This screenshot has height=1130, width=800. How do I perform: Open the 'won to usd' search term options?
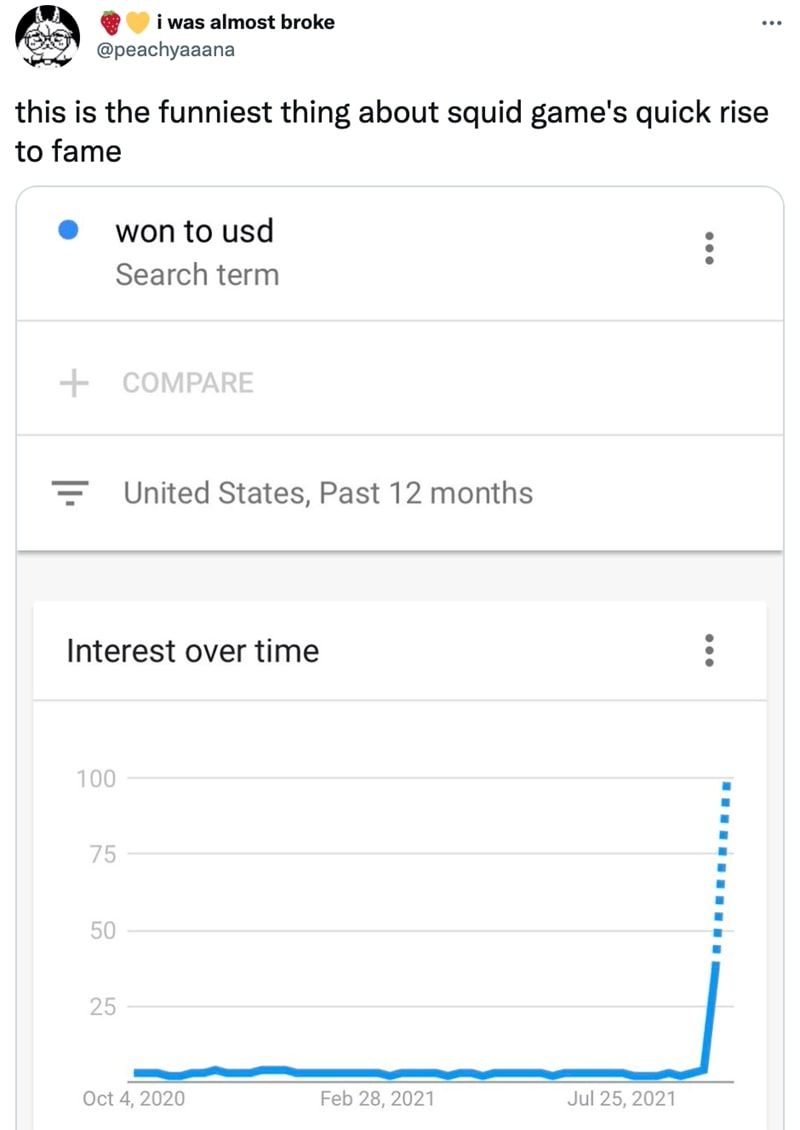pyautogui.click(x=709, y=248)
